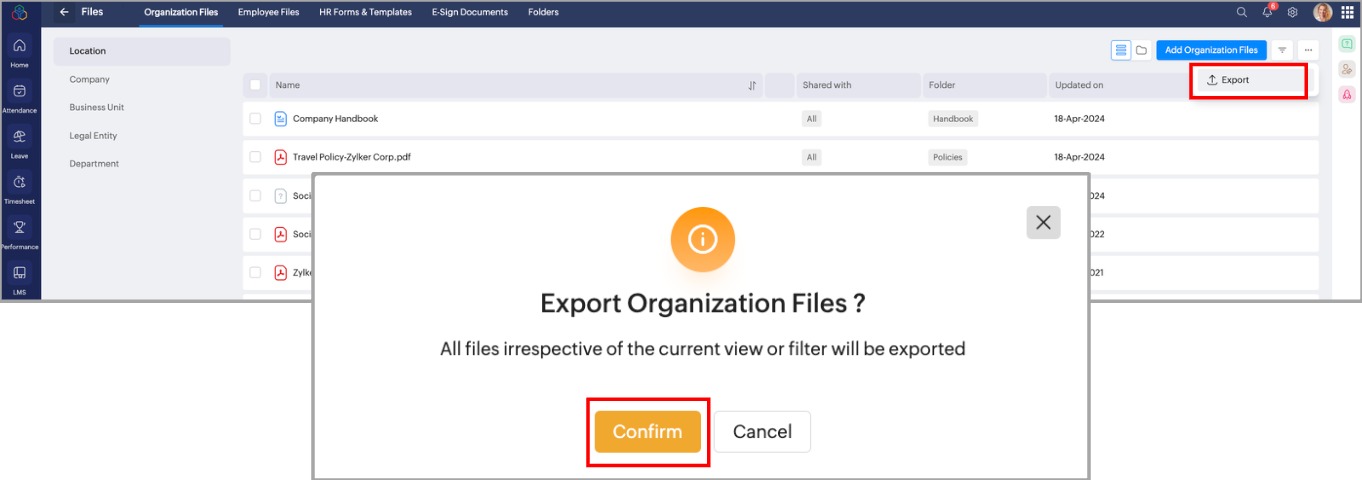The height and width of the screenshot is (480, 1362).
Task: Open the filter icon
Action: [x=1282, y=50]
